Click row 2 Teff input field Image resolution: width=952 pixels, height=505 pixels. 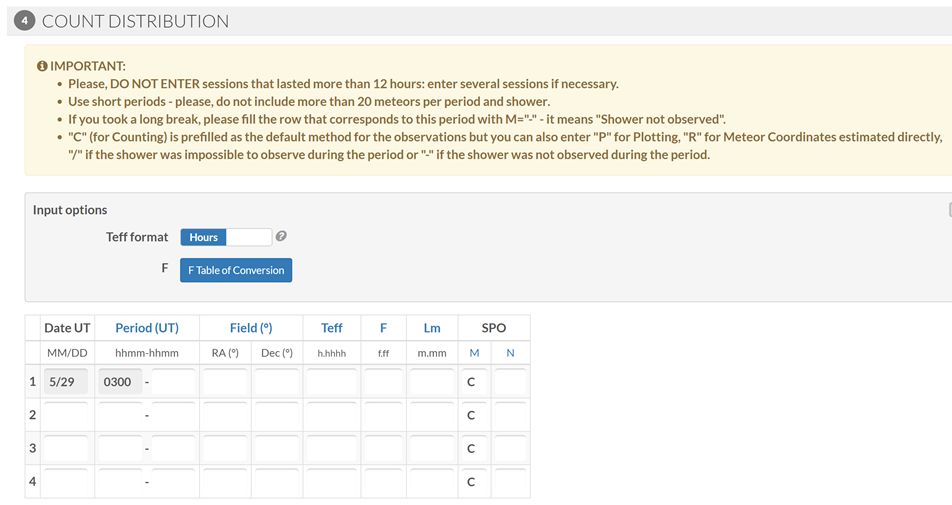(332, 415)
